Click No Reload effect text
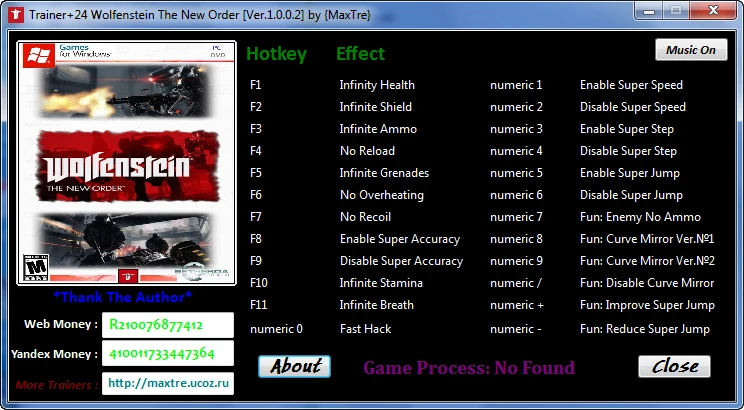The image size is (744, 410). [367, 151]
